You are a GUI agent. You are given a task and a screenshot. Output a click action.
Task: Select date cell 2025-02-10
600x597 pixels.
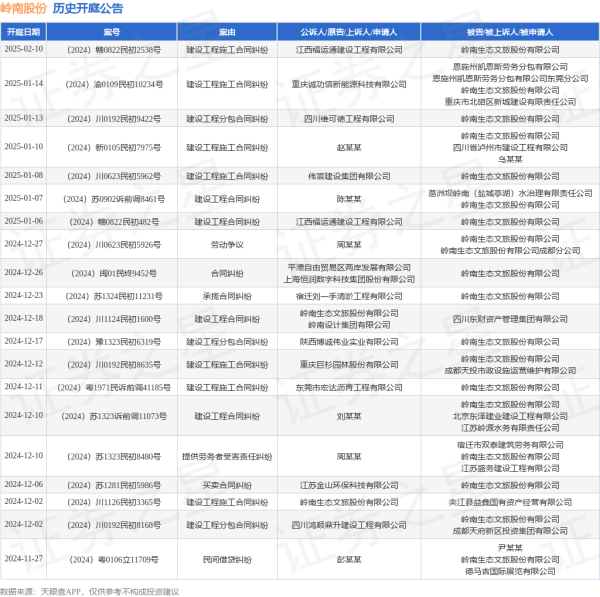pyautogui.click(x=24, y=49)
